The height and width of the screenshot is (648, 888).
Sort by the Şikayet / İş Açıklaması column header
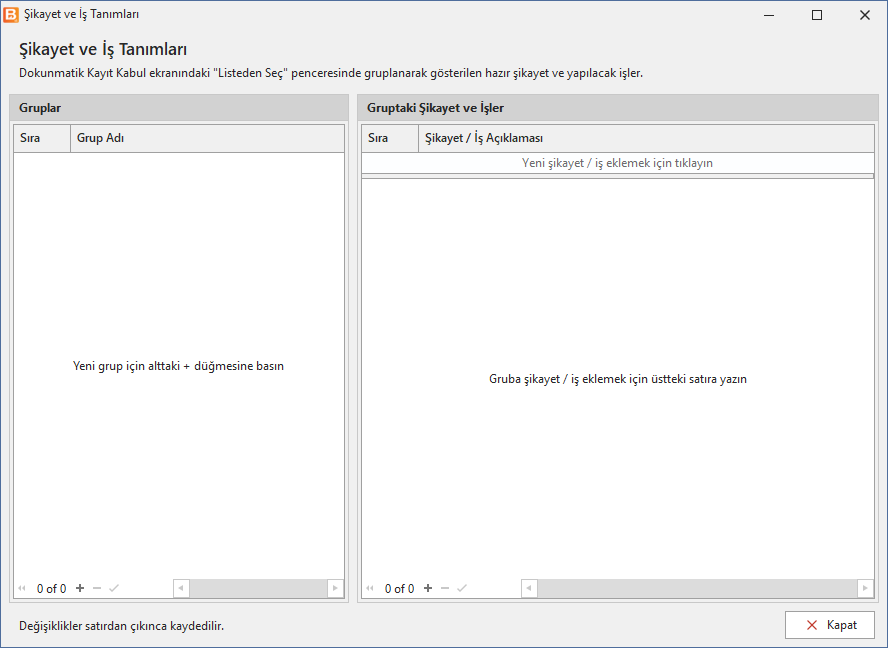[646, 138]
